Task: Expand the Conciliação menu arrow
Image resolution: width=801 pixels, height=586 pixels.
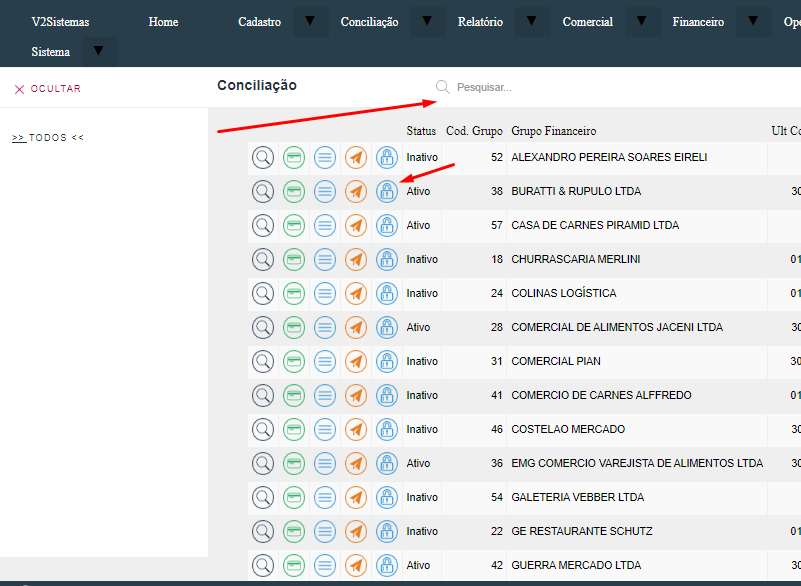Action: [x=428, y=22]
